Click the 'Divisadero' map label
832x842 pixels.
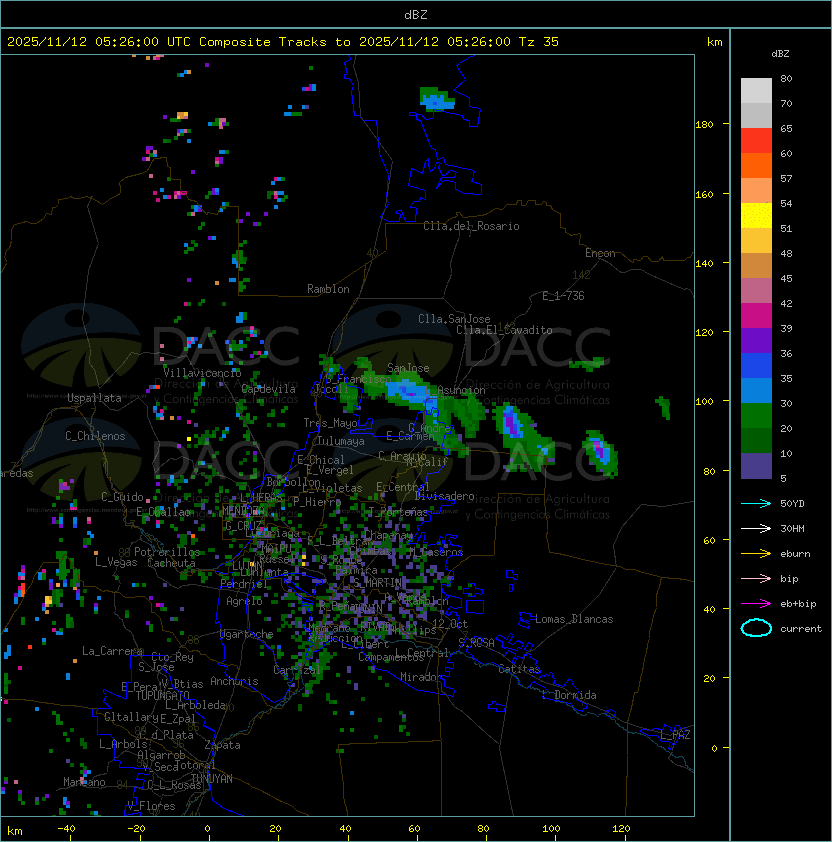[x=445, y=496]
